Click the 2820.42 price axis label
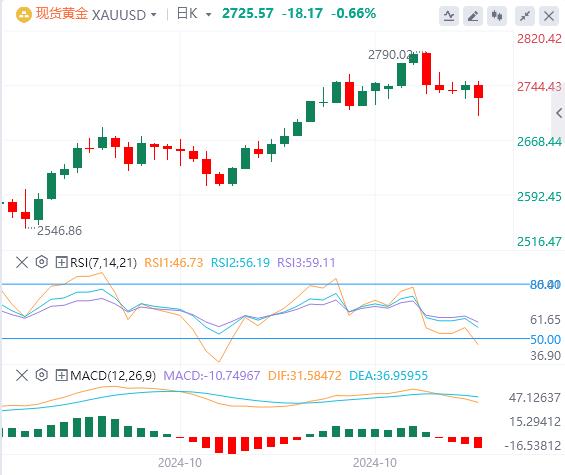 click(x=539, y=39)
